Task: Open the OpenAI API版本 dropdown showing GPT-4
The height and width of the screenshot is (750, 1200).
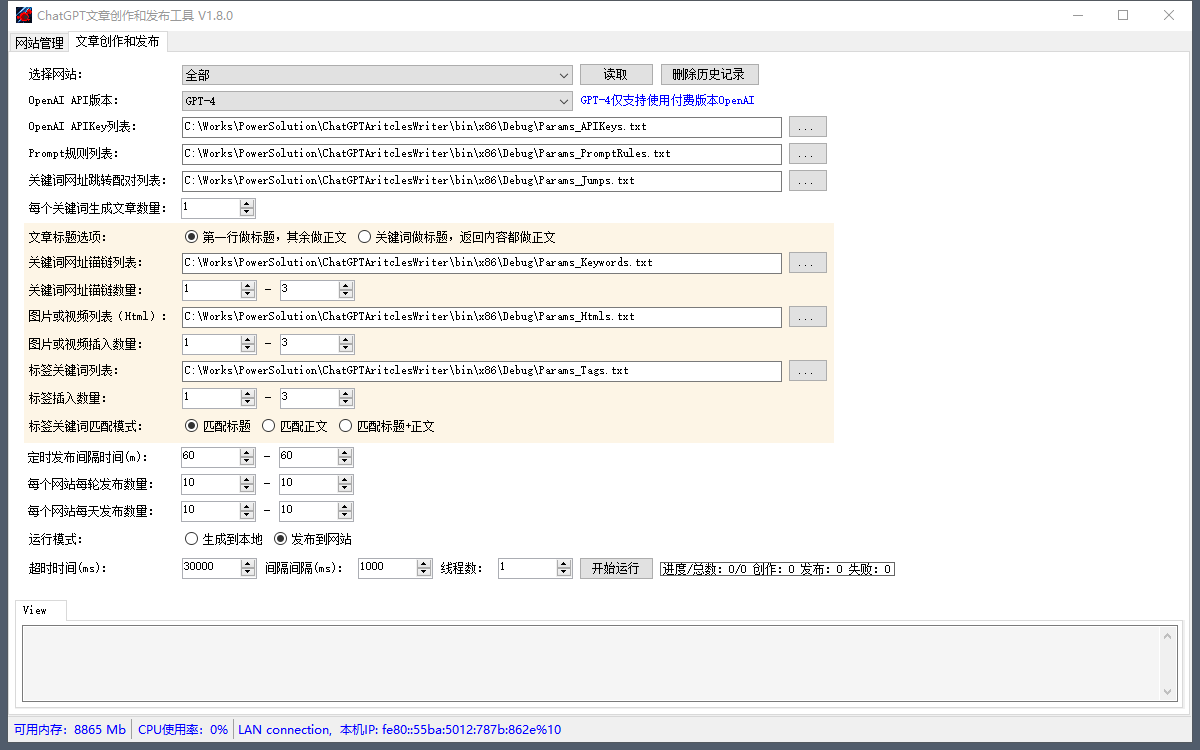Action: tap(377, 101)
